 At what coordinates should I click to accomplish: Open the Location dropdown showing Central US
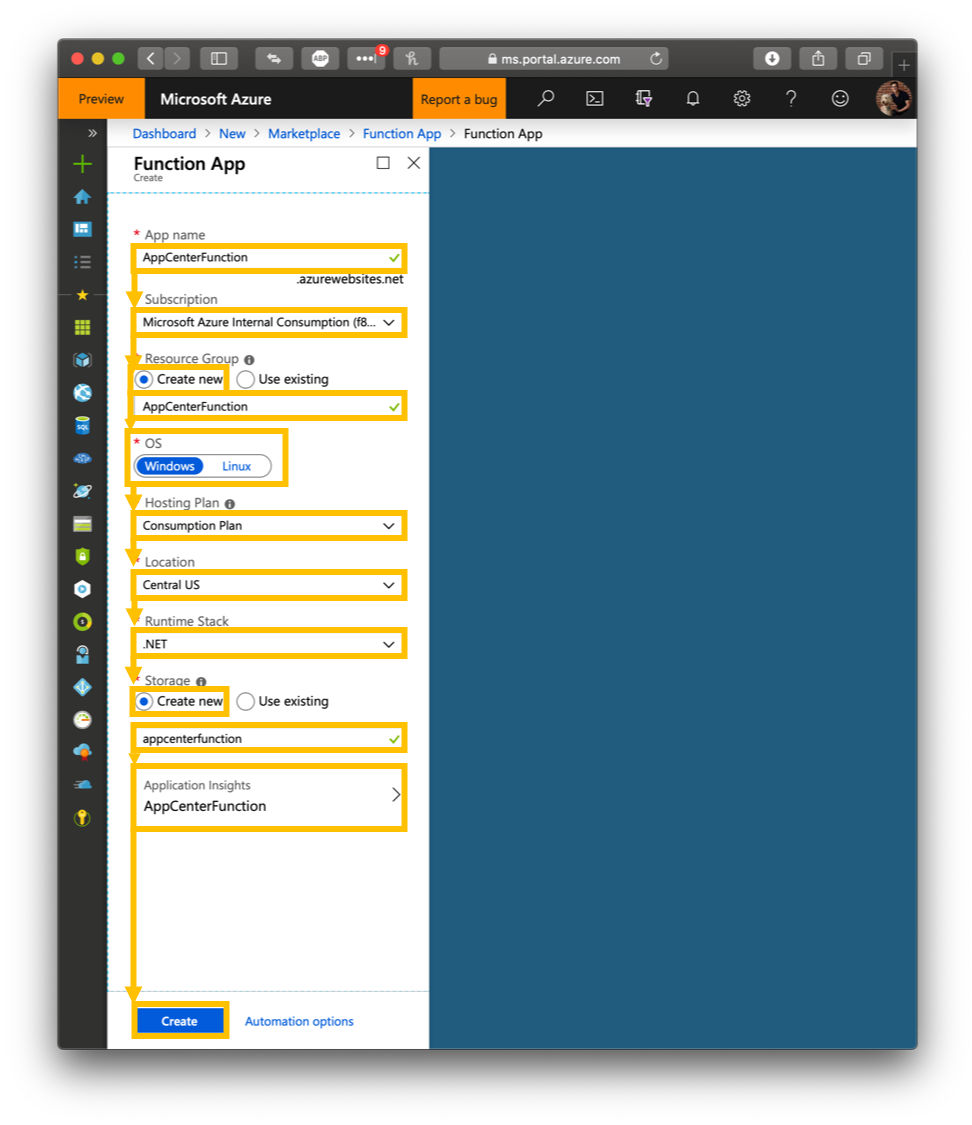(269, 585)
